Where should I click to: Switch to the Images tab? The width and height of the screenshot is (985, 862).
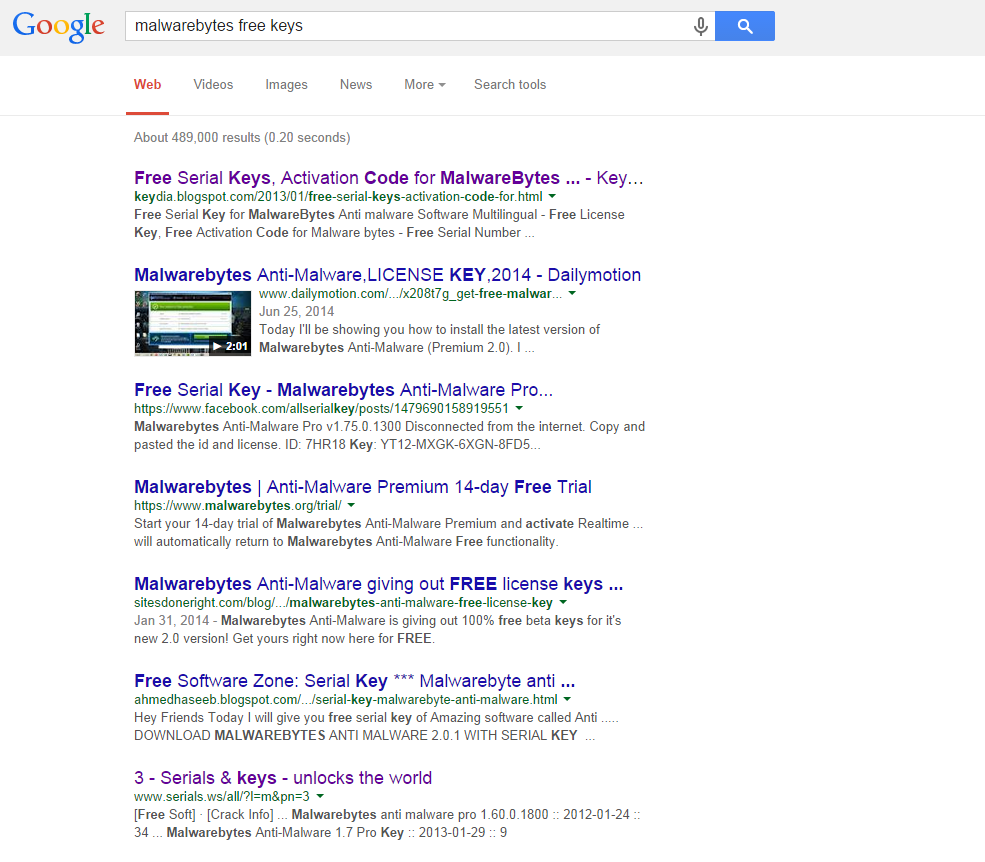click(286, 85)
